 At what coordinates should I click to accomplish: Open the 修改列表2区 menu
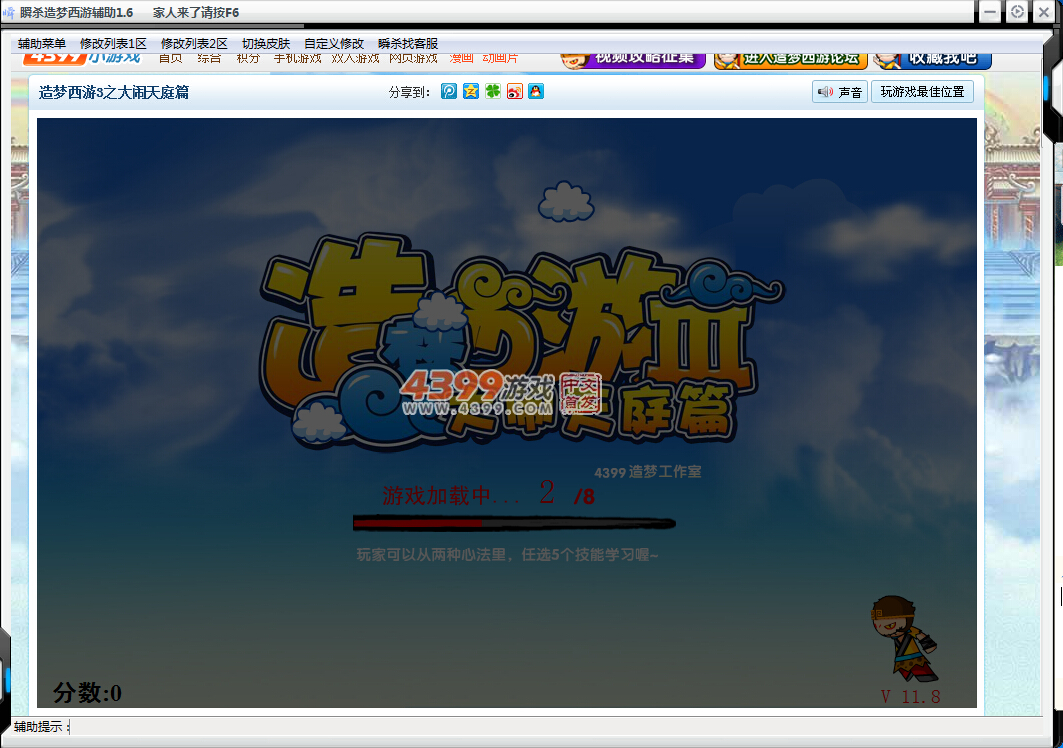pyautogui.click(x=195, y=43)
